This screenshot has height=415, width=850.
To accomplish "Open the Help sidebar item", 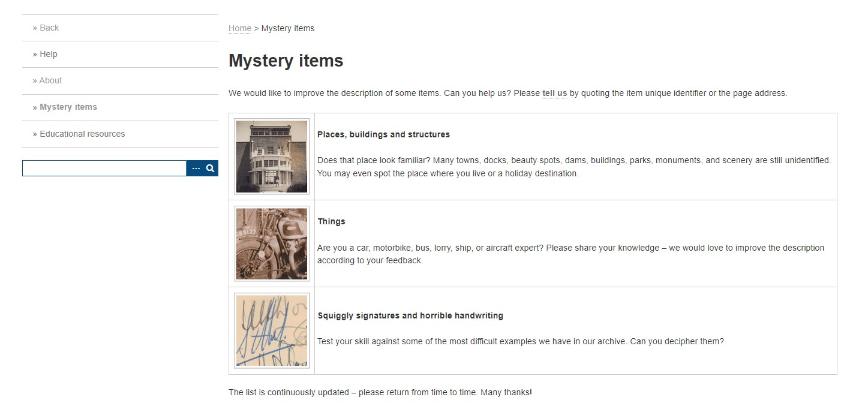I will (46, 54).
